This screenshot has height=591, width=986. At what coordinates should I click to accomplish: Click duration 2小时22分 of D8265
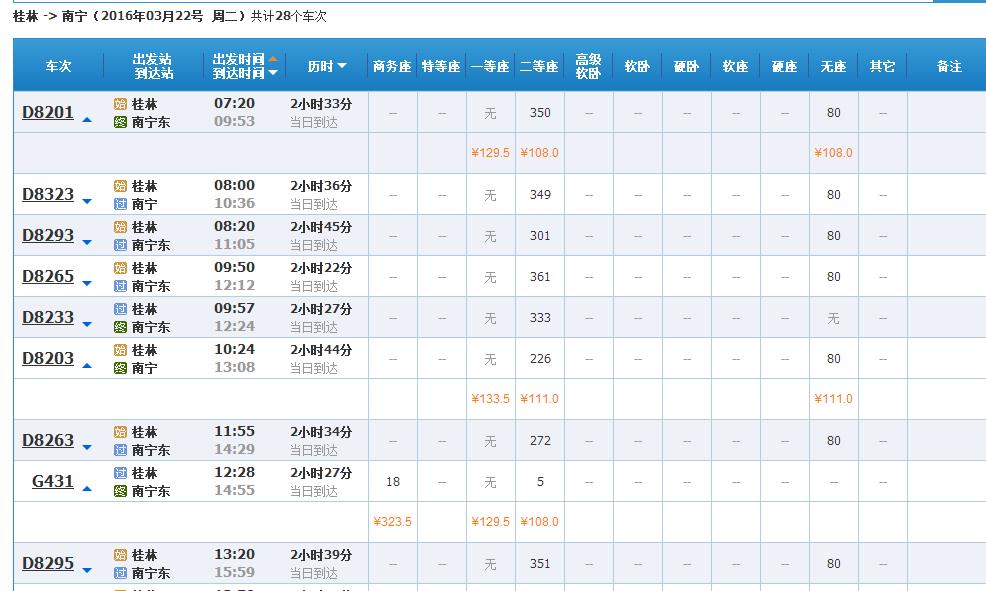pyautogui.click(x=321, y=268)
